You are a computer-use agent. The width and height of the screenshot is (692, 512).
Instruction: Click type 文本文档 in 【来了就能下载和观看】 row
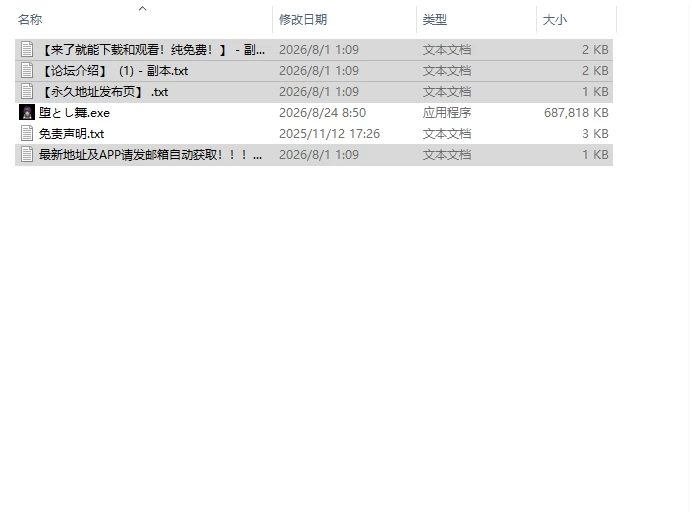point(447,49)
